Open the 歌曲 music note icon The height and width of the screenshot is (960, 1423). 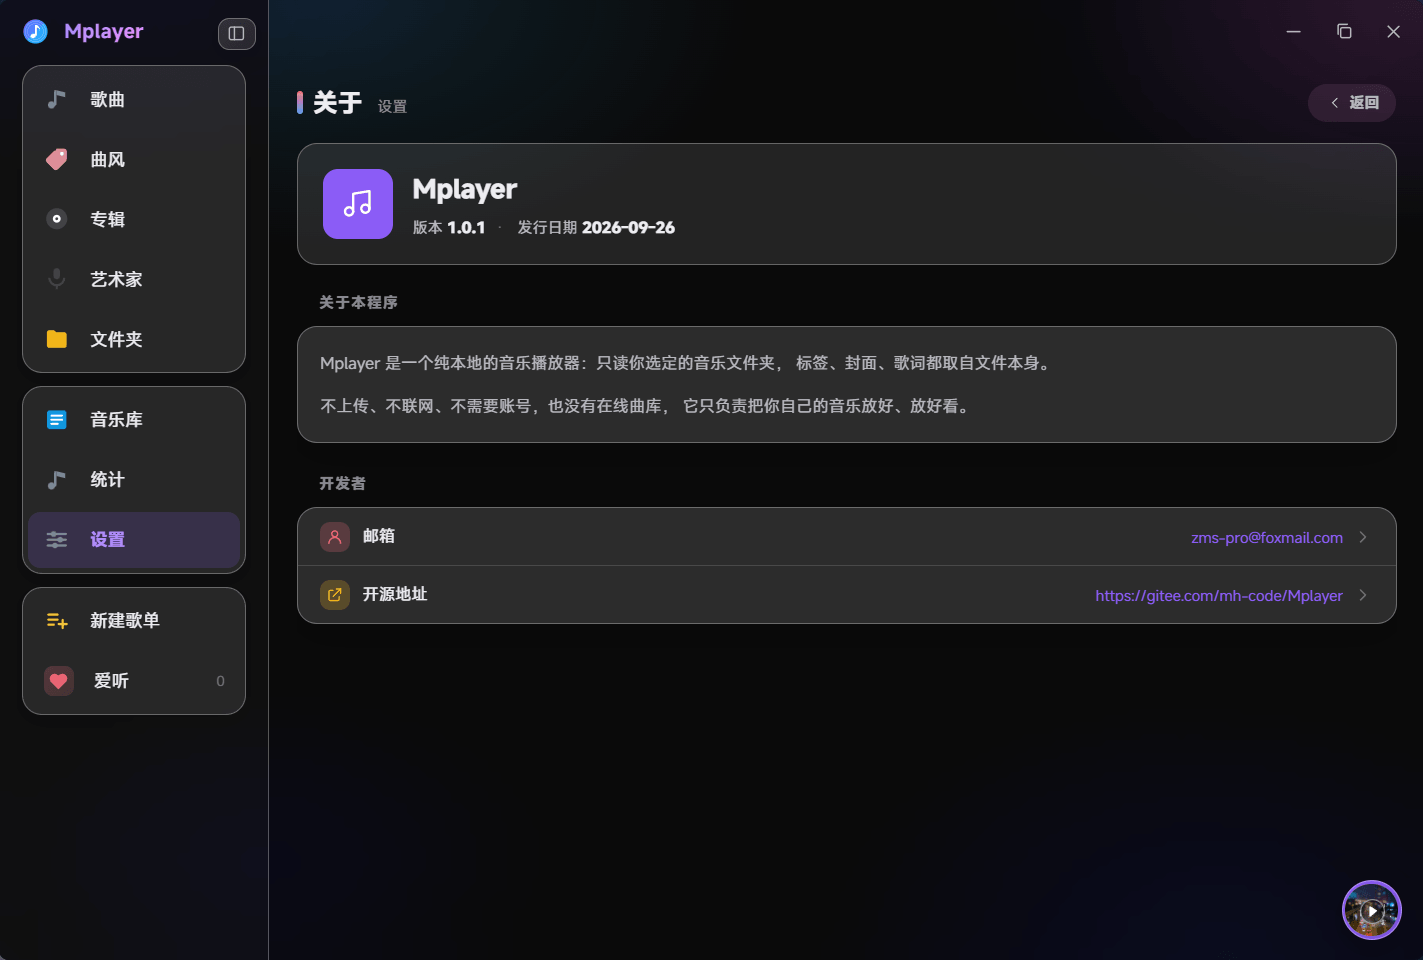pos(57,99)
